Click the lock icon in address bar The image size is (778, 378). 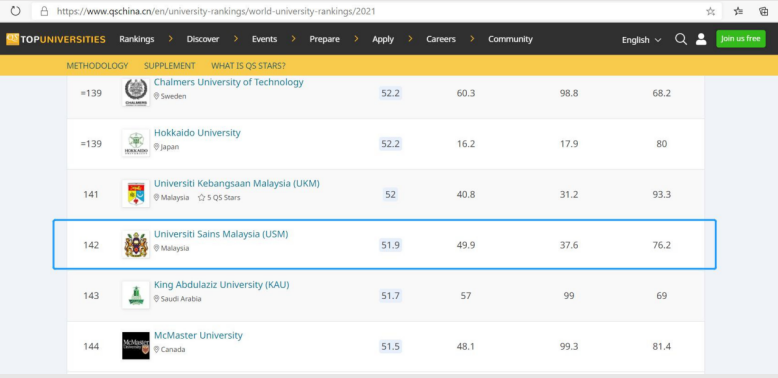[45, 11]
